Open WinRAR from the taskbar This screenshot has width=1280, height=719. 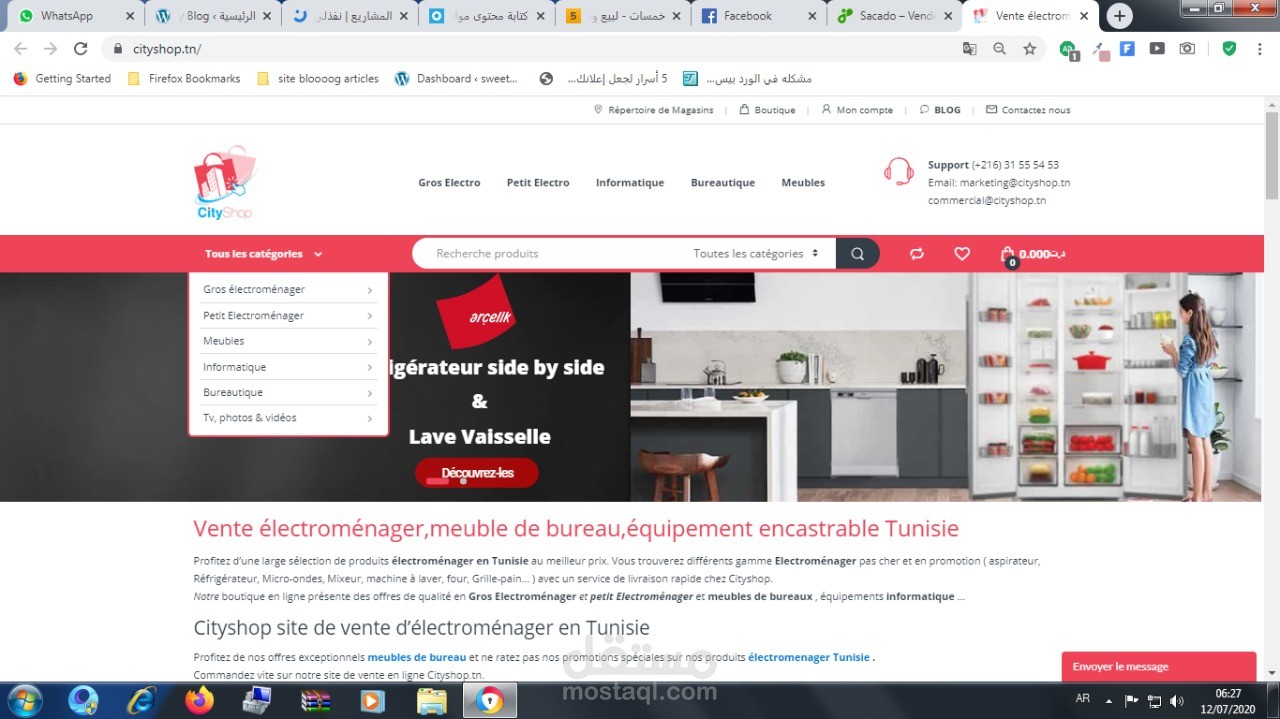click(316, 700)
